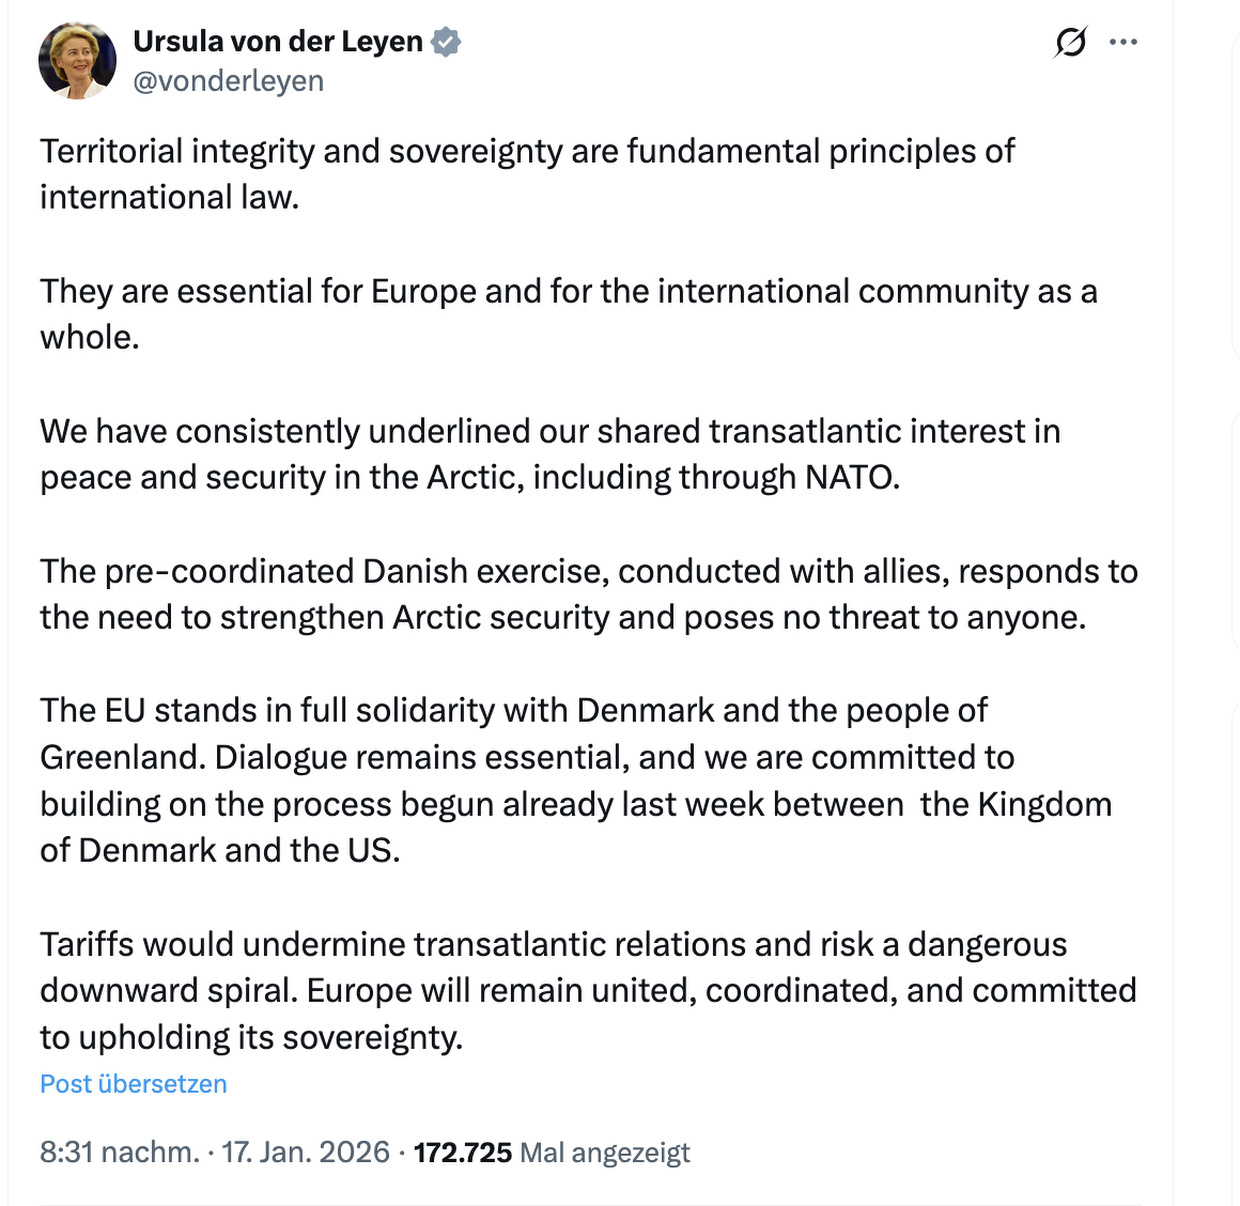Open the Grok explain-post icon
The height and width of the screenshot is (1206, 1240).
coord(1070,42)
